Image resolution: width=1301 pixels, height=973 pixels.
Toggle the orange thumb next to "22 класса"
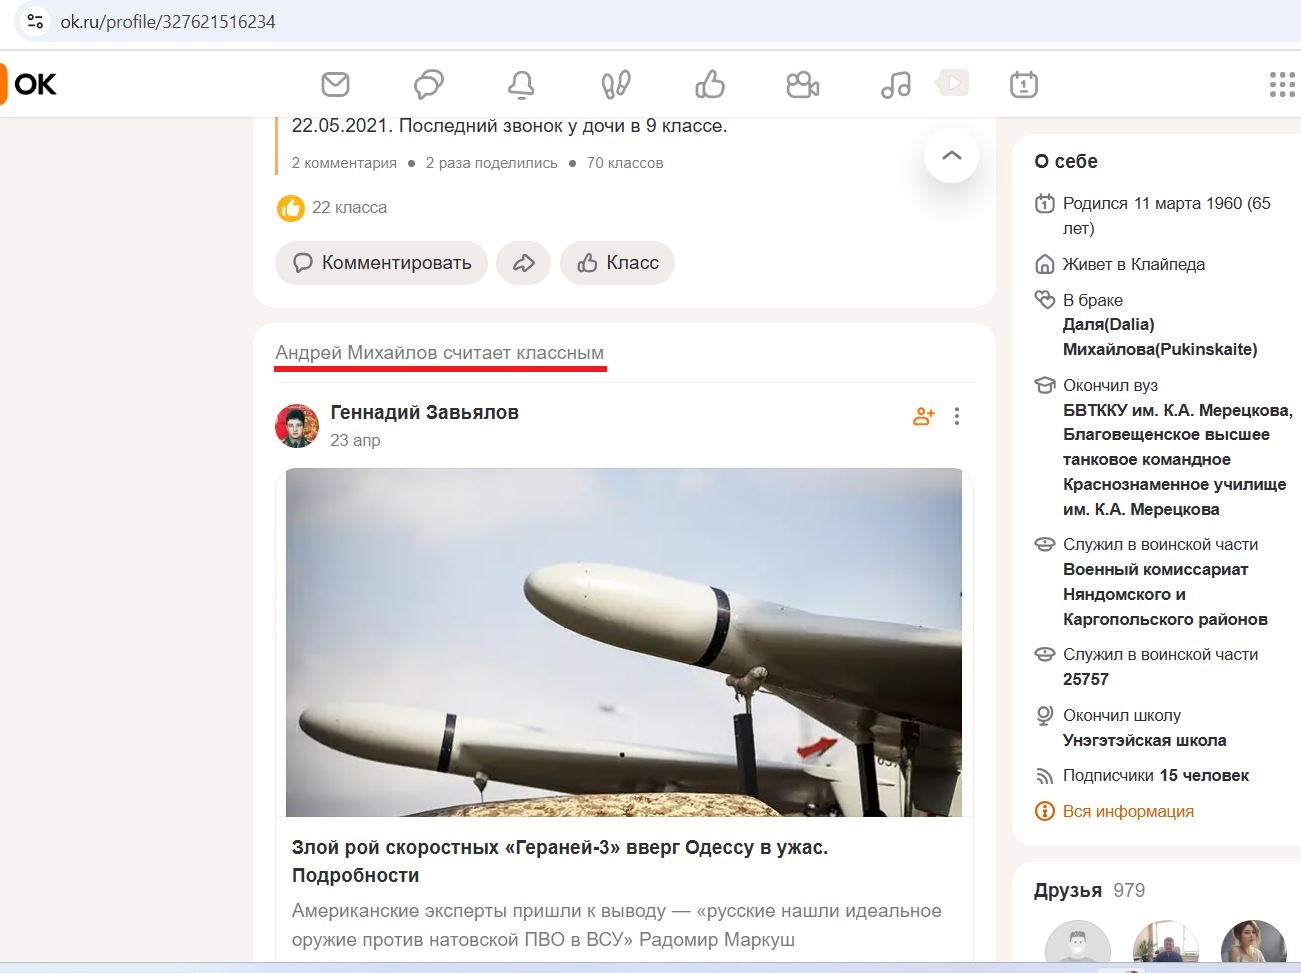click(x=290, y=207)
